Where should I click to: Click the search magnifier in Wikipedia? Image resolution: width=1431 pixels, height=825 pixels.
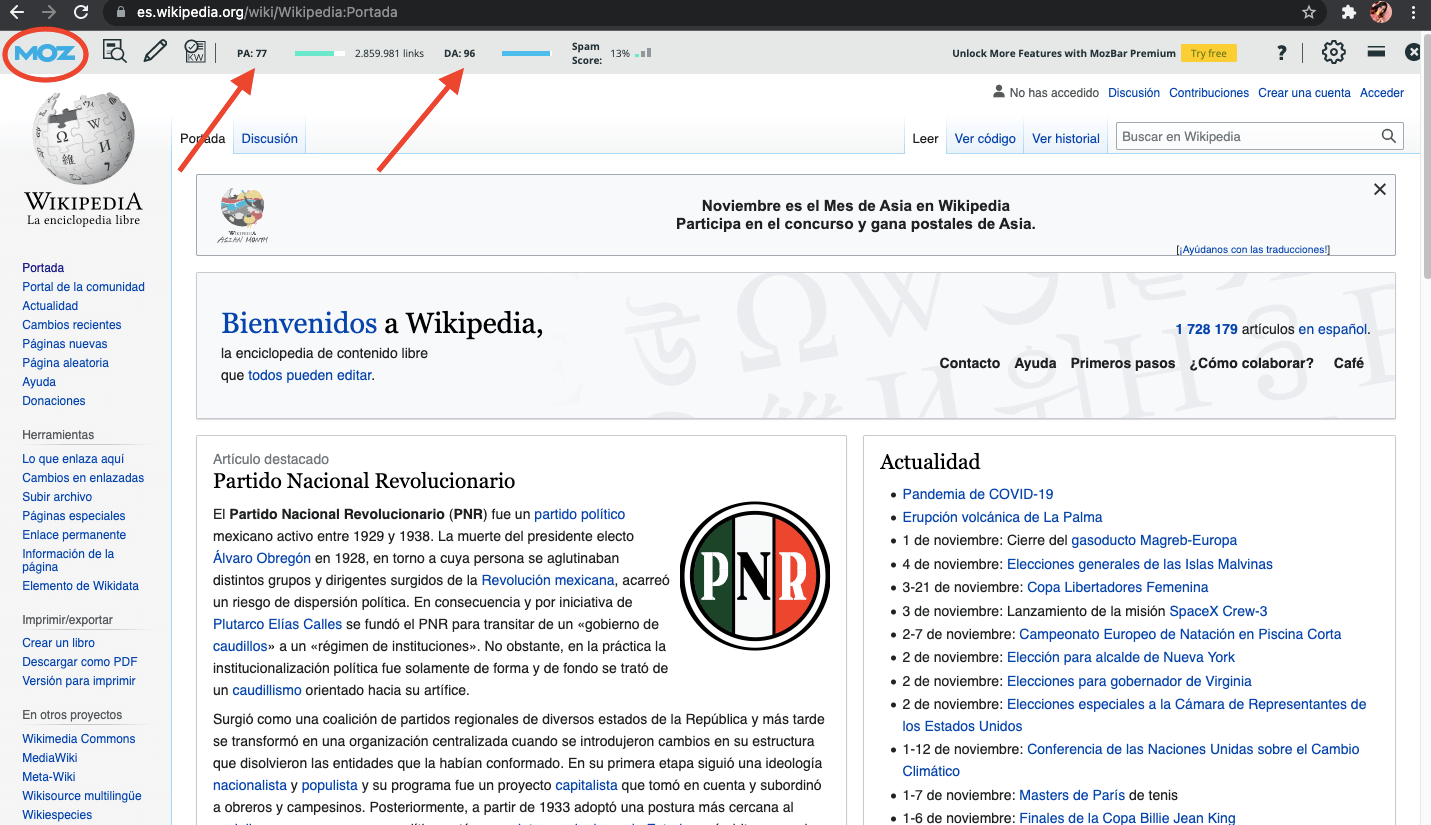(x=1388, y=137)
